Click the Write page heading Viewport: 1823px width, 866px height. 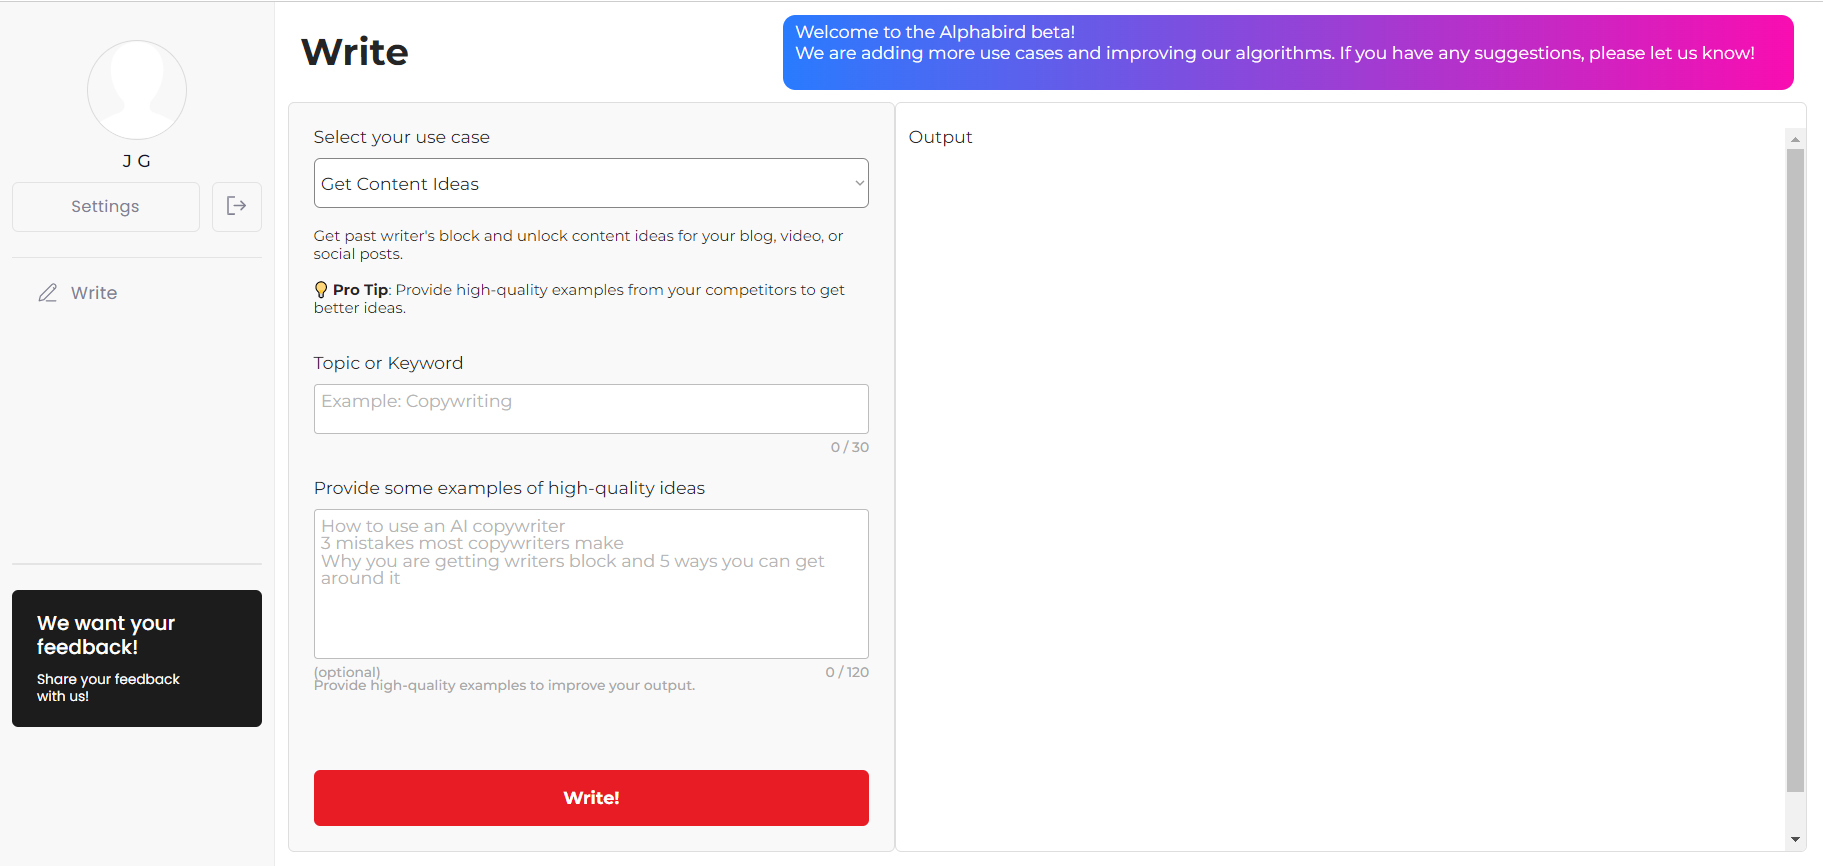(355, 52)
